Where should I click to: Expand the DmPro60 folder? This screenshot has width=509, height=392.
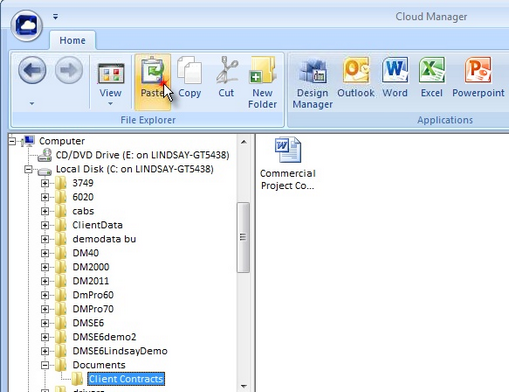click(45, 295)
